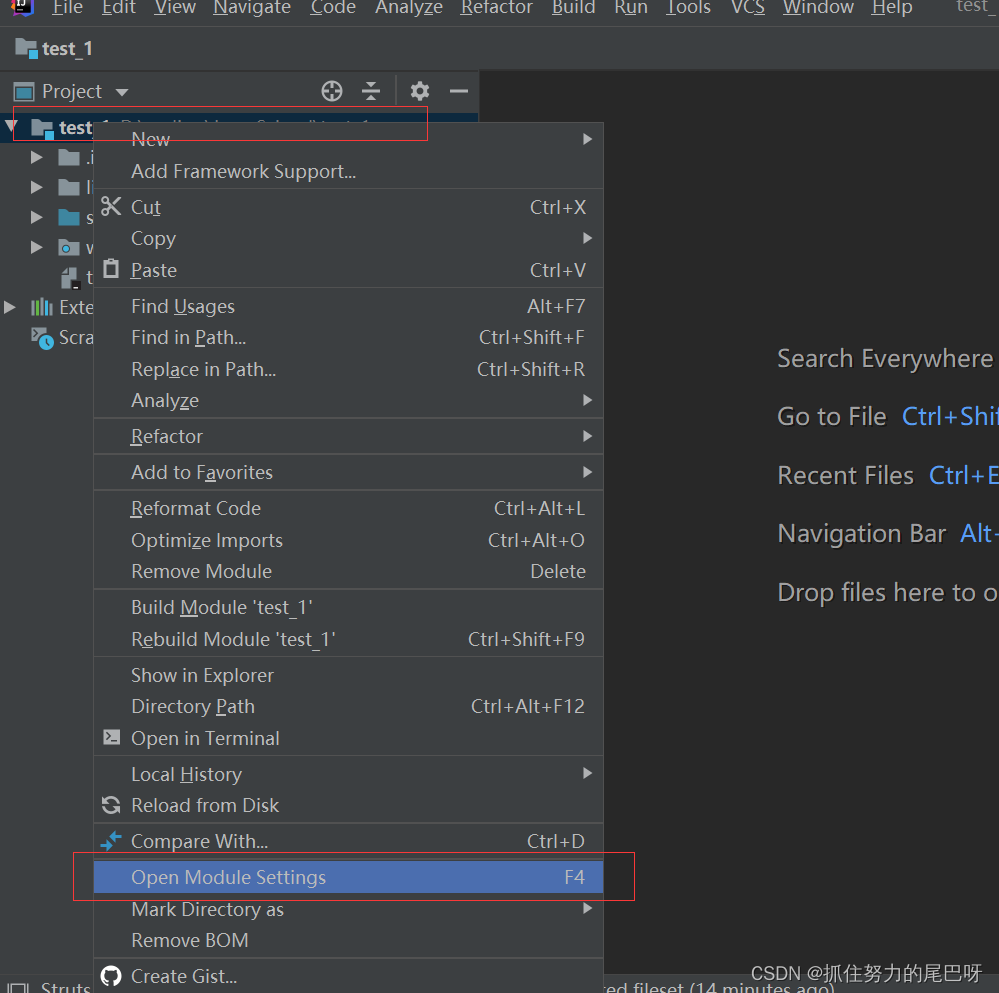This screenshot has width=999, height=993.
Task: Open the Run menu
Action: [631, 8]
